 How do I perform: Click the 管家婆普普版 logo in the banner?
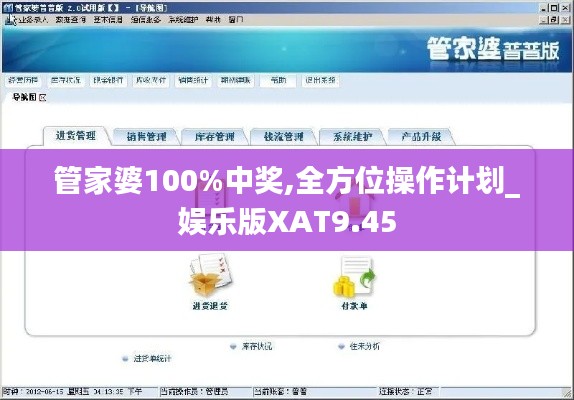[493, 49]
